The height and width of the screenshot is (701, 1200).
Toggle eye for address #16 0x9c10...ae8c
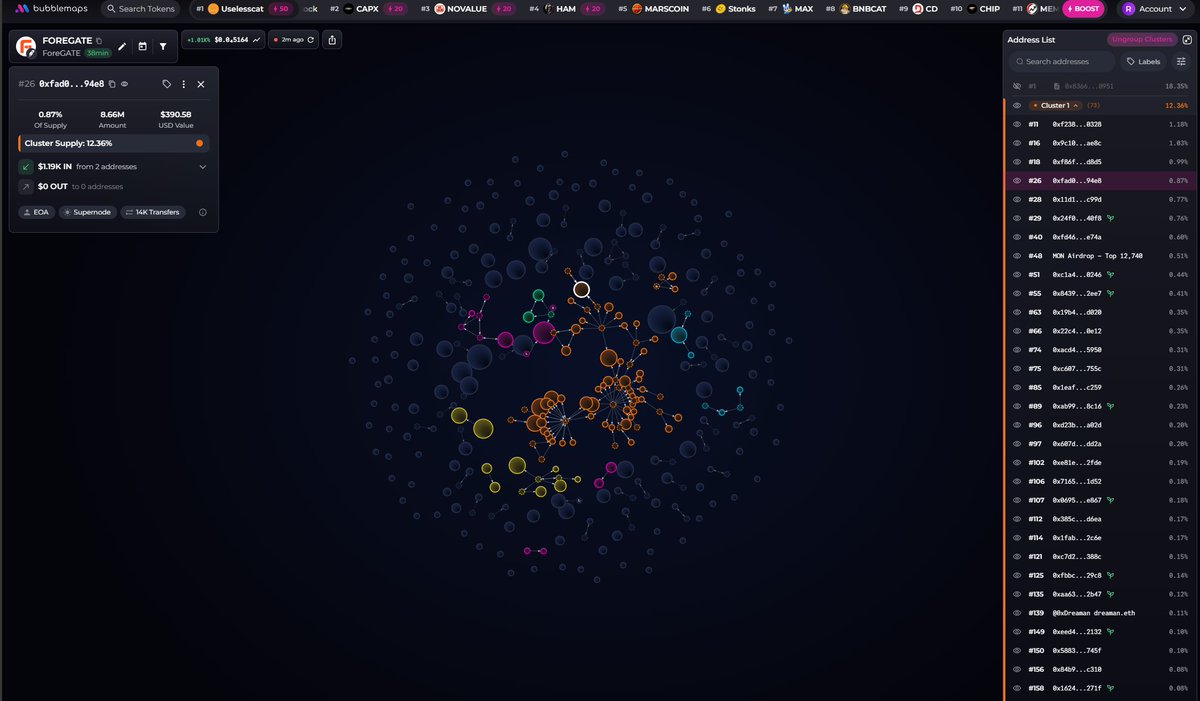click(1017, 143)
